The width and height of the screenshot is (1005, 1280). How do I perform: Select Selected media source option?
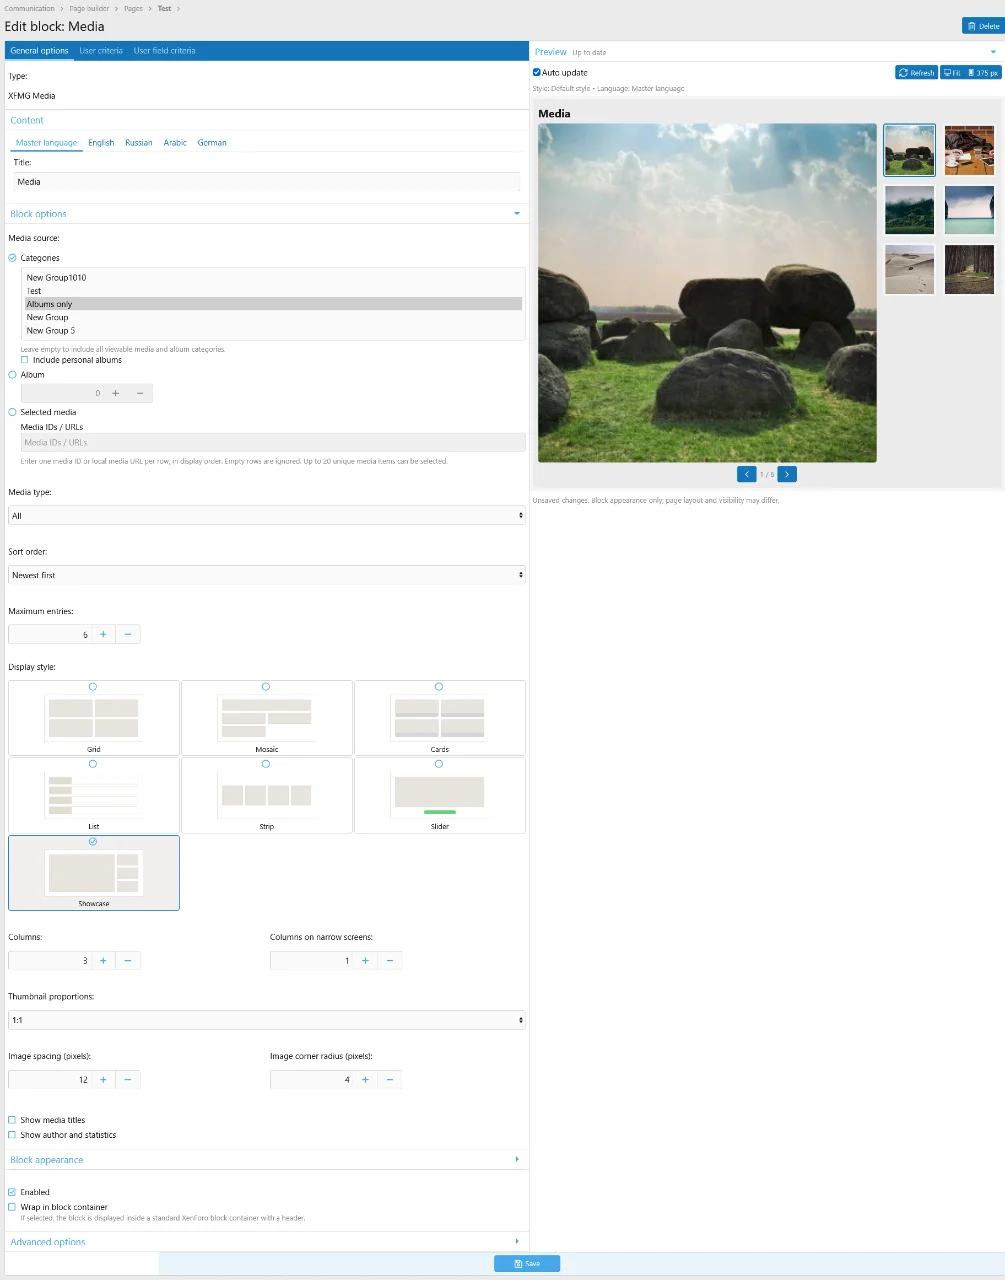click(12, 412)
